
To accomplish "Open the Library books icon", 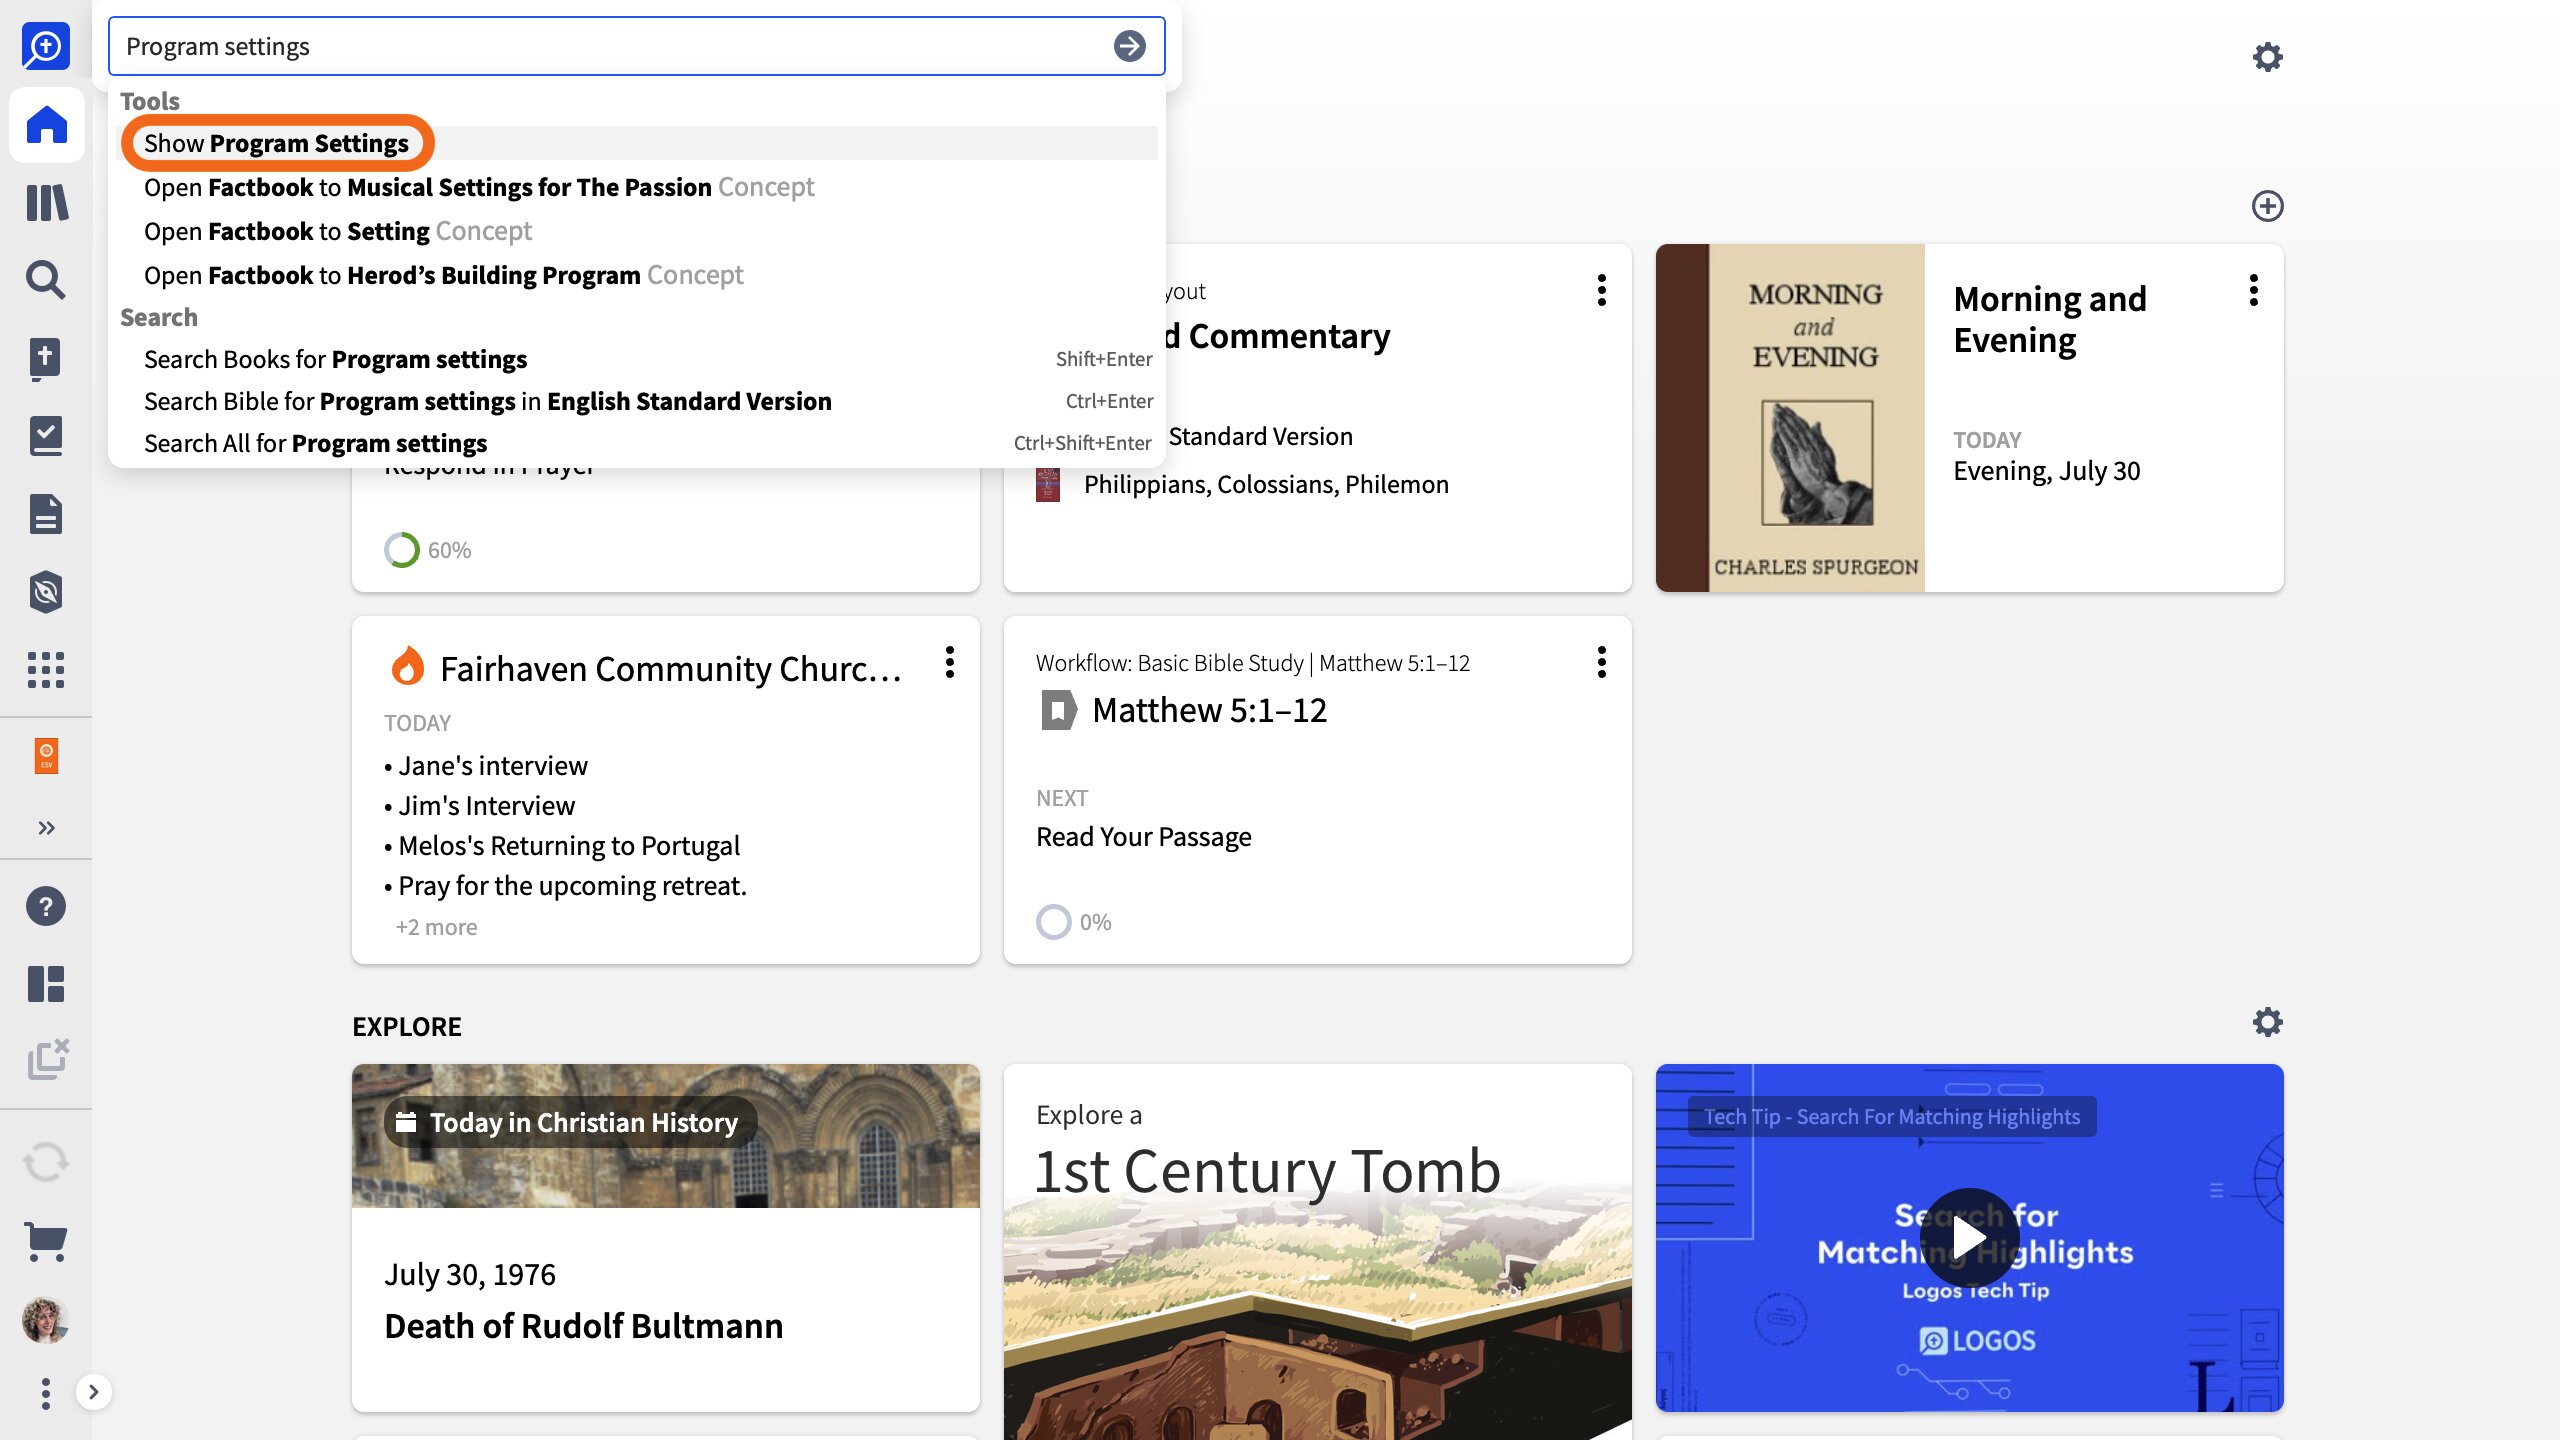I will [46, 202].
